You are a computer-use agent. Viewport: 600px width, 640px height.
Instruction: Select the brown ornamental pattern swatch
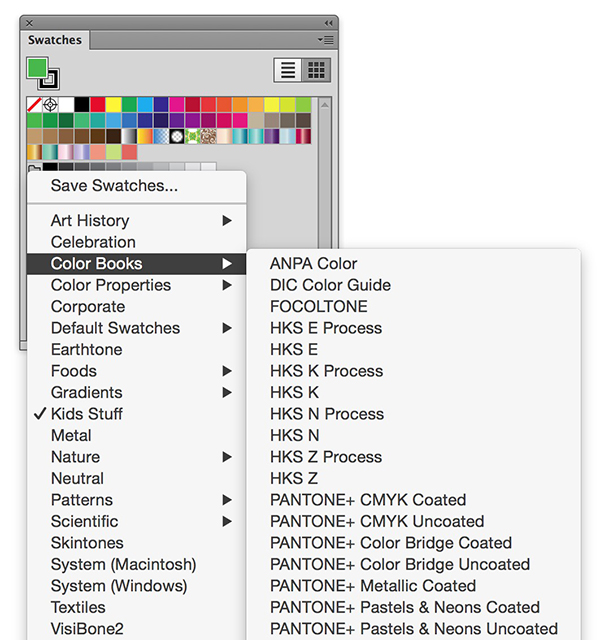tap(209, 136)
